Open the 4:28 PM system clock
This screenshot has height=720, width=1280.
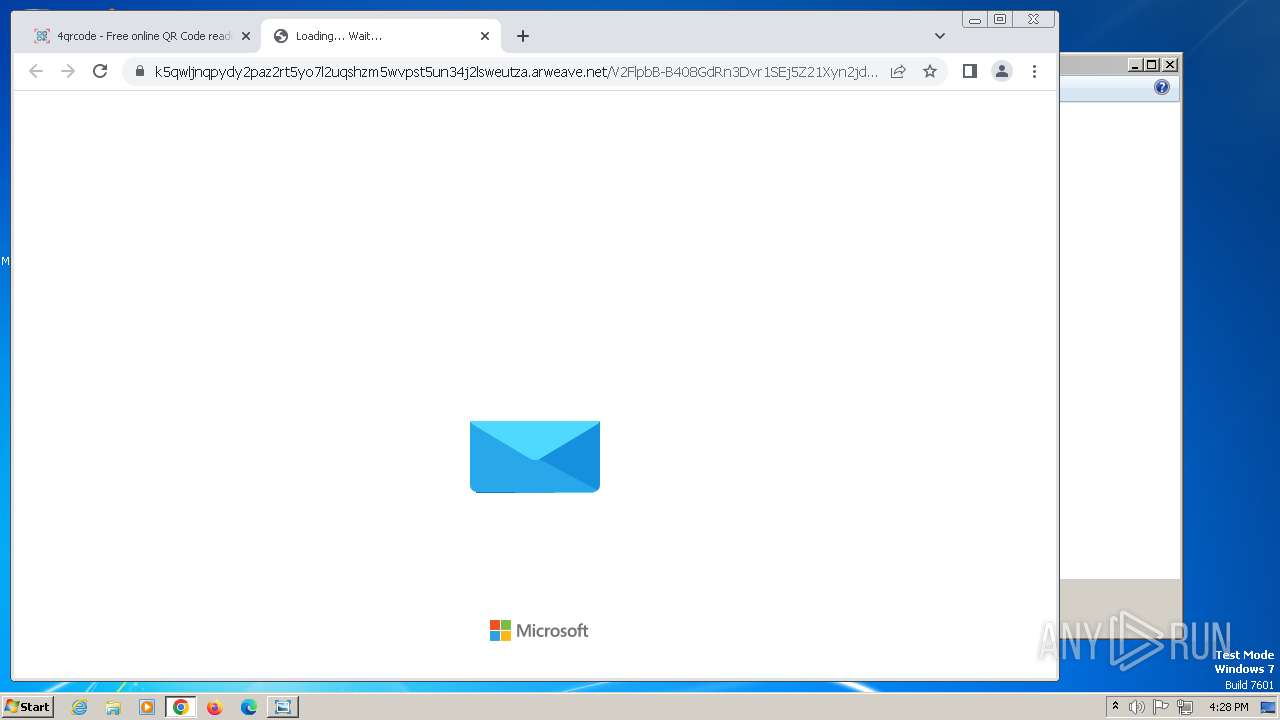1228,707
